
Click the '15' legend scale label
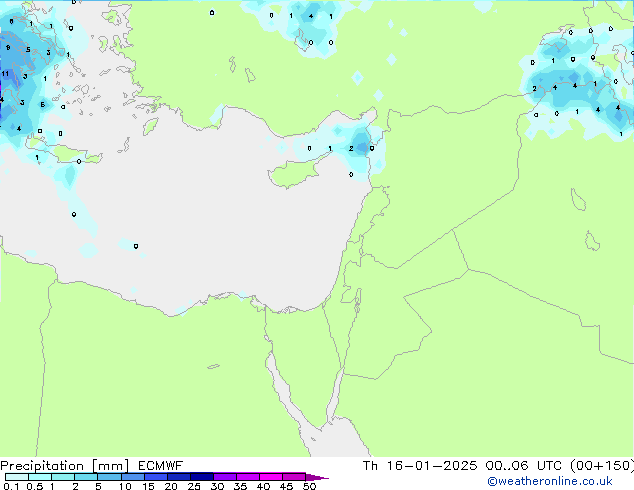(148, 486)
